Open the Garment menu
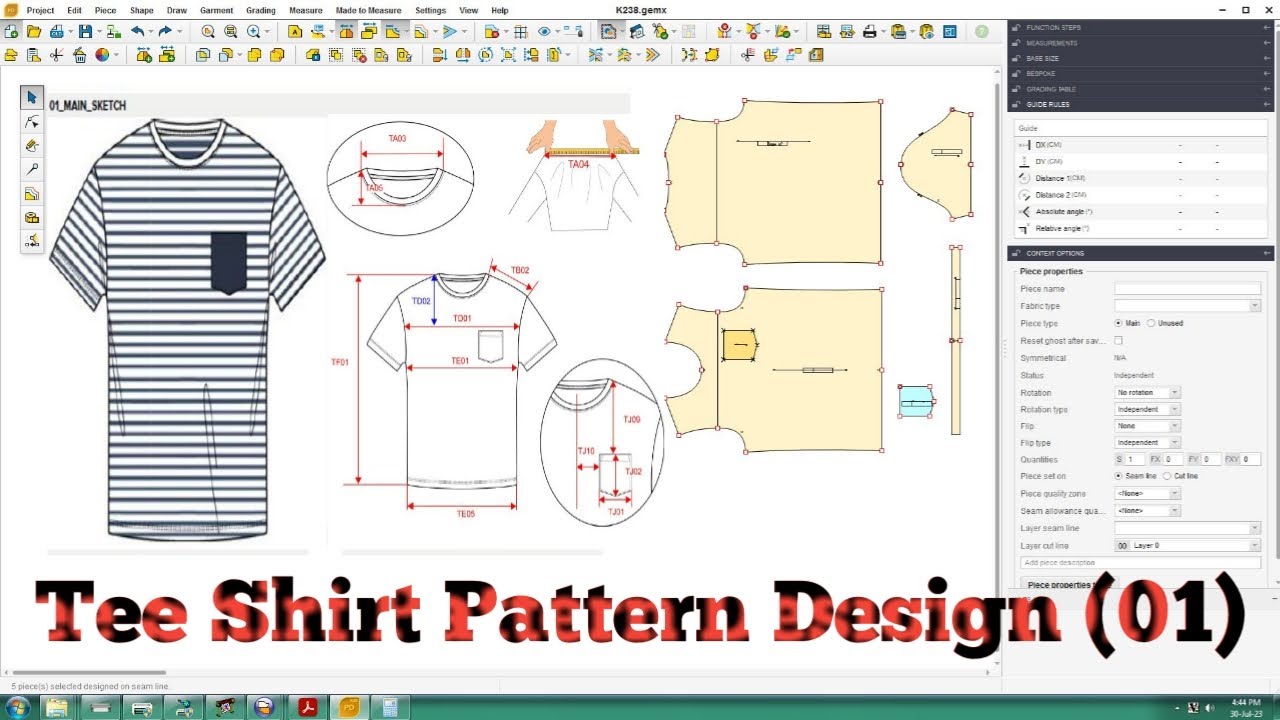 coord(216,10)
